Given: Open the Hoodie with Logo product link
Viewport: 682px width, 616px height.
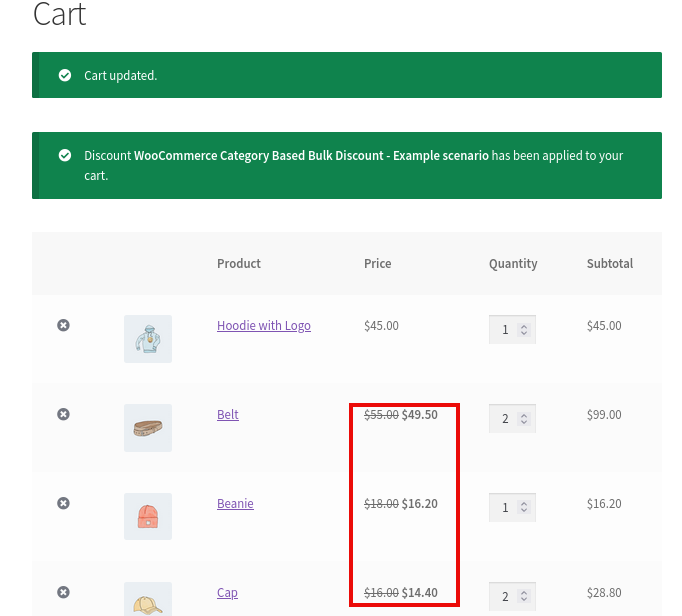Looking at the screenshot, I should tap(263, 326).
